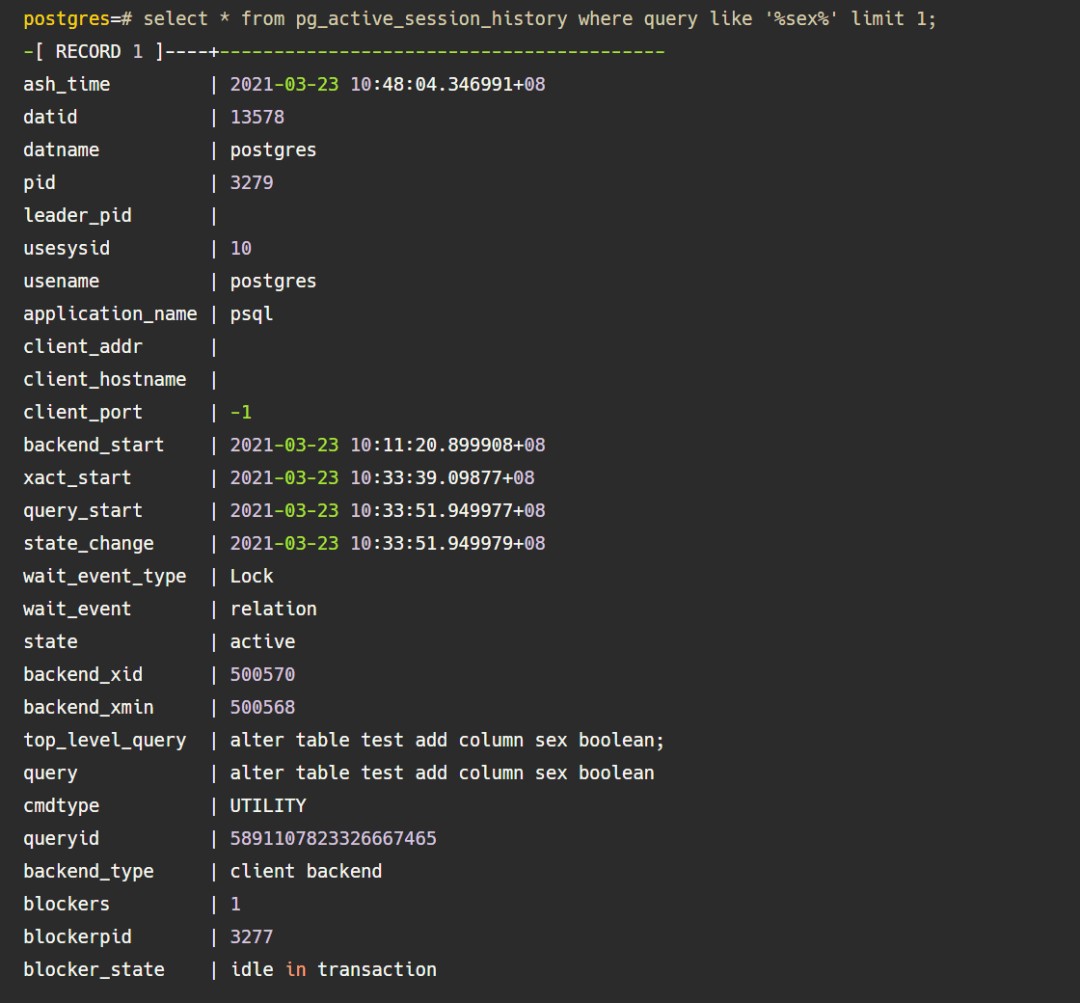Click the backend_start timestamp value
This screenshot has height=1003, width=1080.
click(x=387, y=445)
